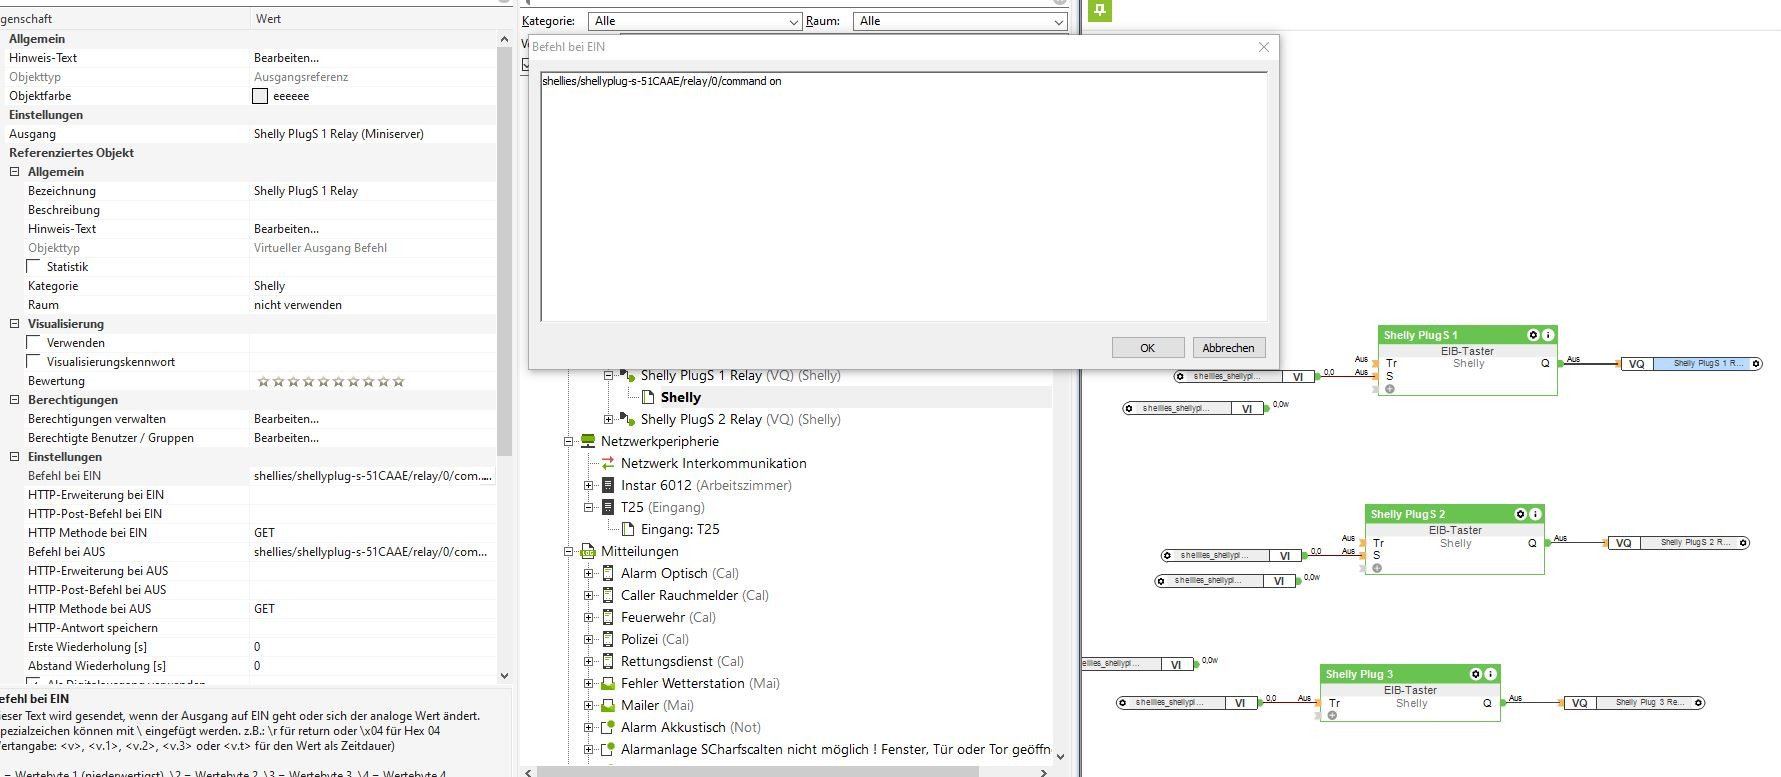Click Bearbeiten for top Hinweis-Text row

tap(286, 58)
